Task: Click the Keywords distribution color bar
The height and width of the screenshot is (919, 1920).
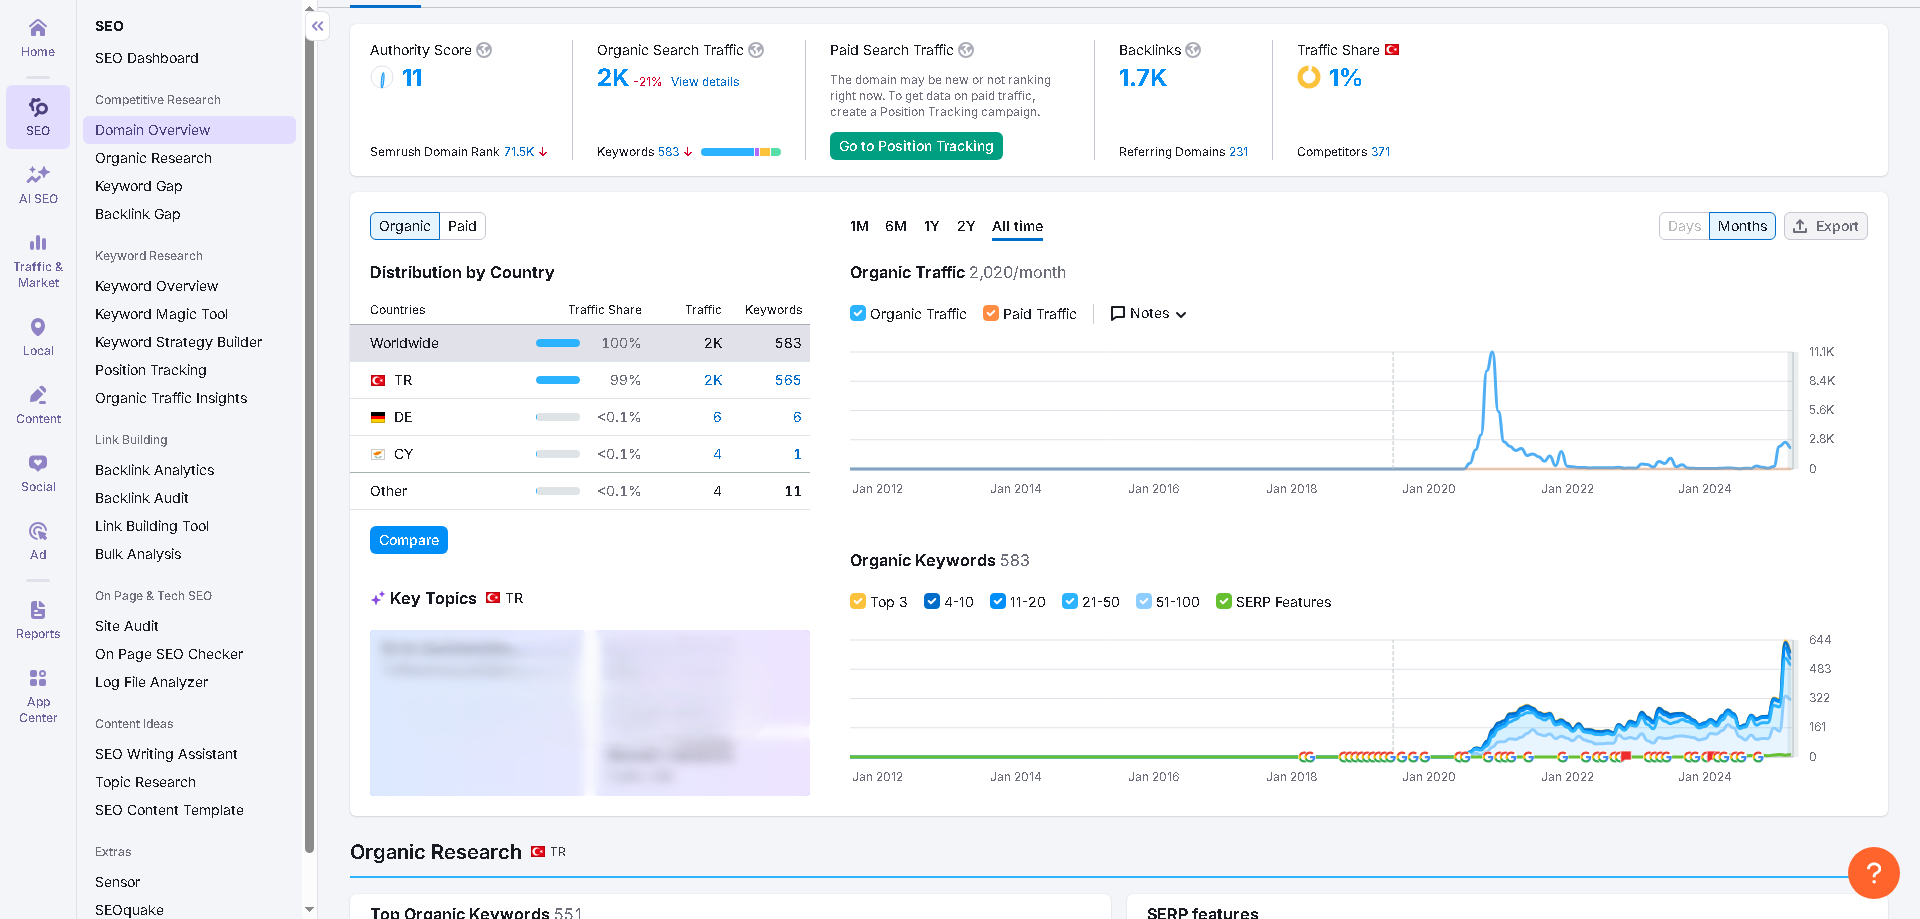Action: coord(741,152)
